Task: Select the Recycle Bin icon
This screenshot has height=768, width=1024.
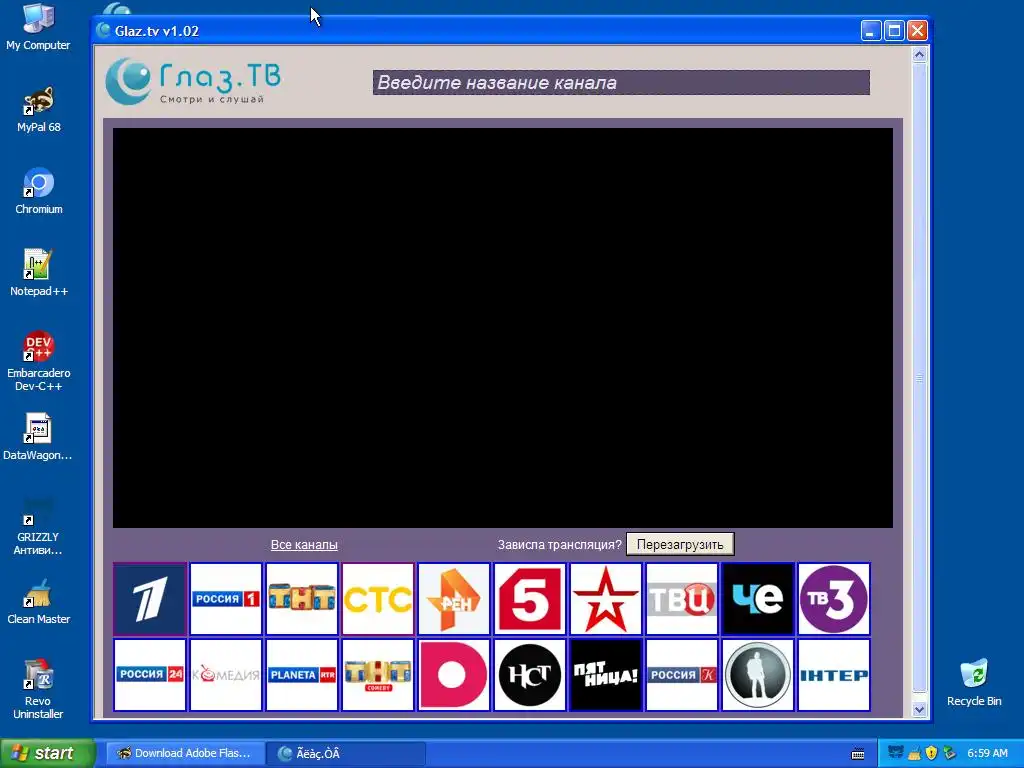Action: (x=974, y=683)
